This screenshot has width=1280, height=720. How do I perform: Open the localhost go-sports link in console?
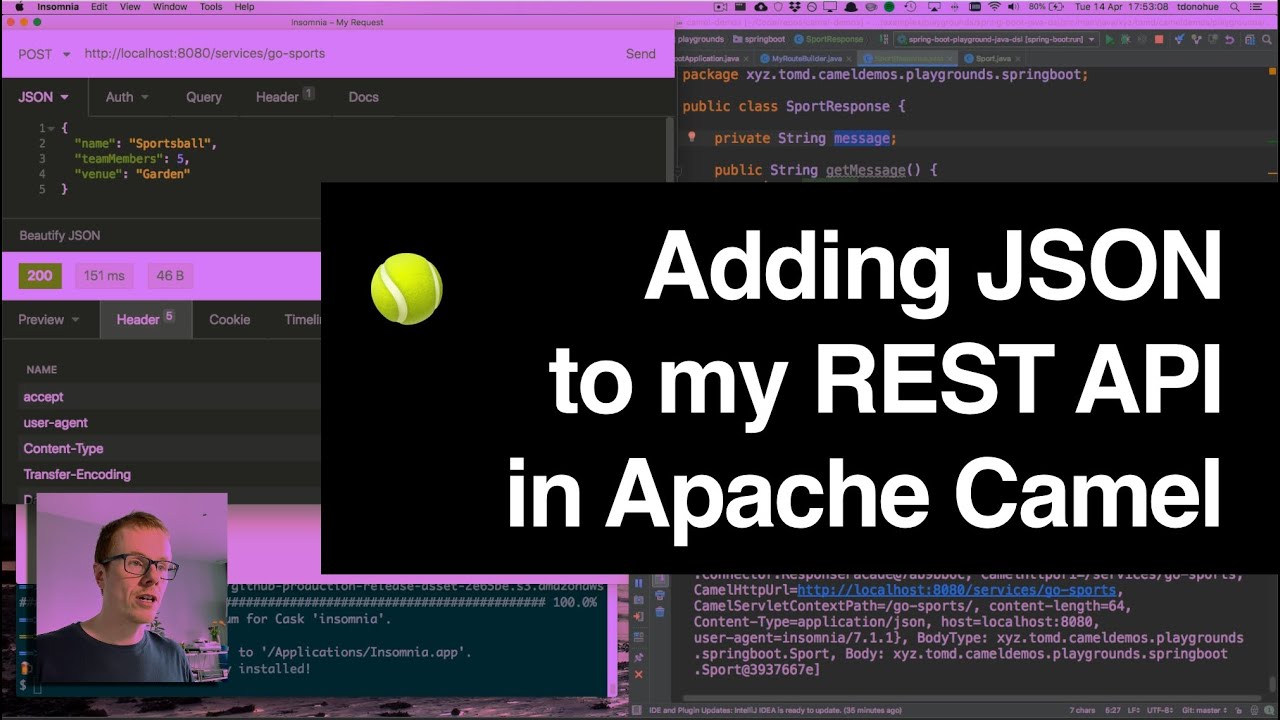click(956, 590)
